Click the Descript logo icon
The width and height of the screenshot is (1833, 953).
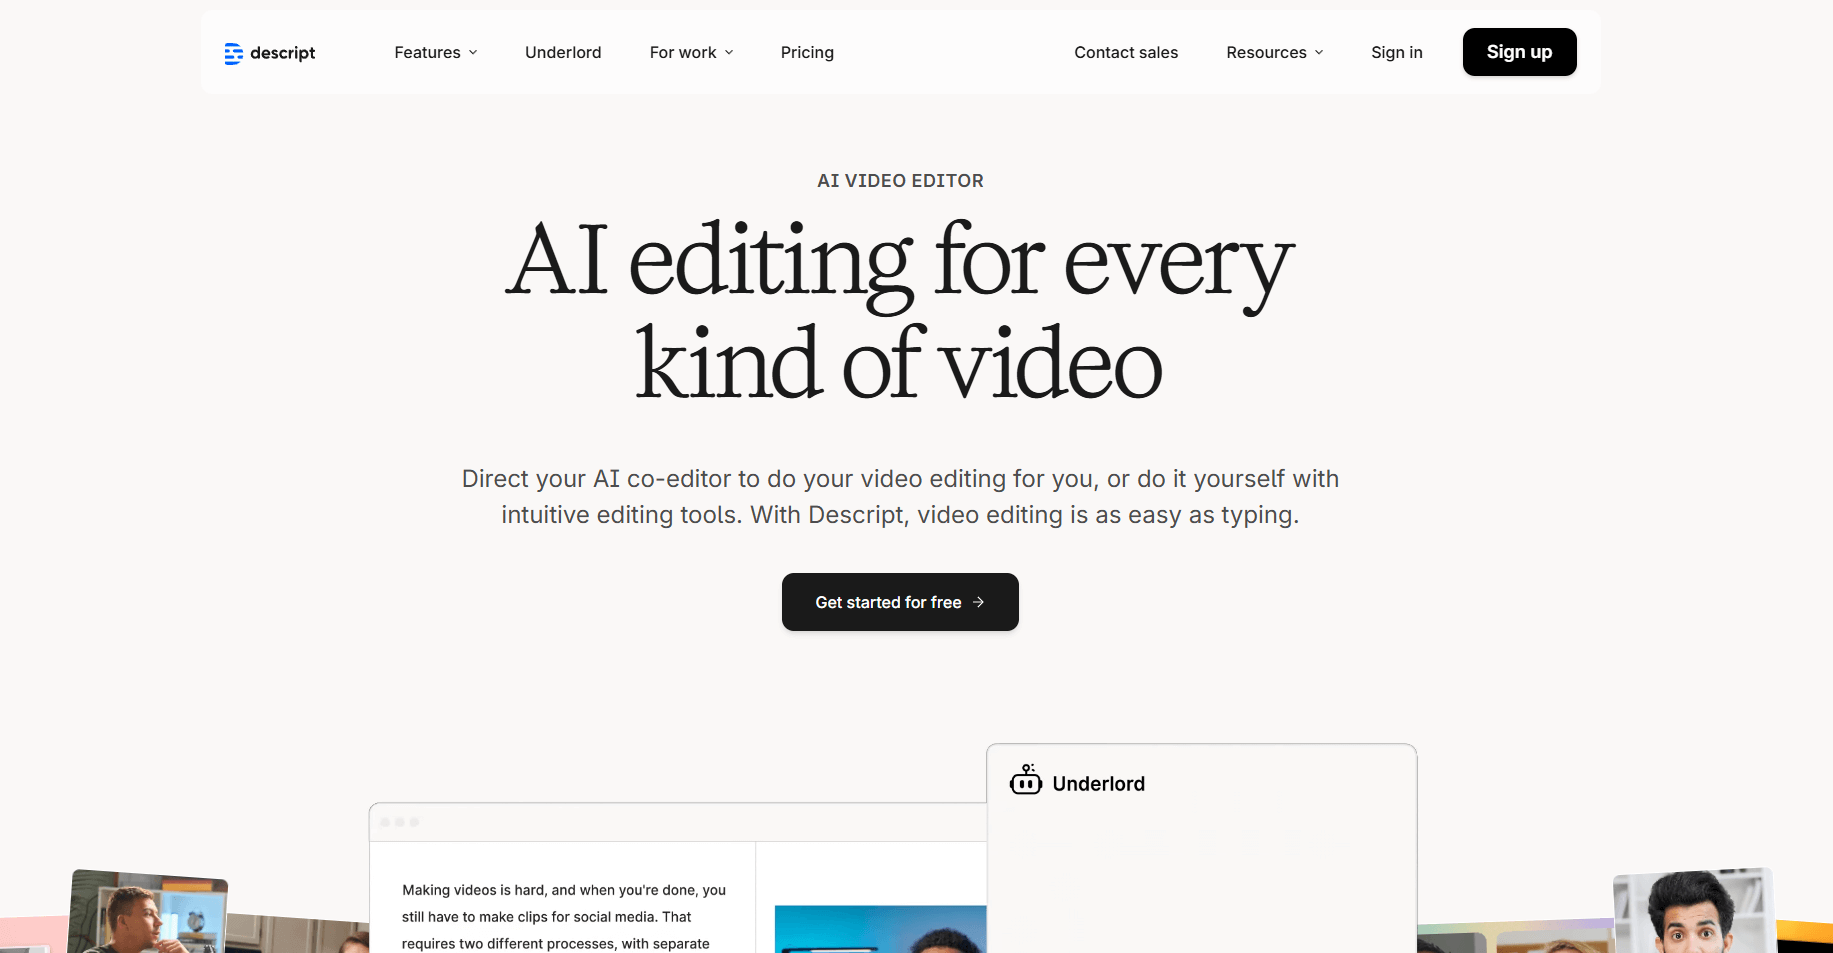(x=233, y=53)
